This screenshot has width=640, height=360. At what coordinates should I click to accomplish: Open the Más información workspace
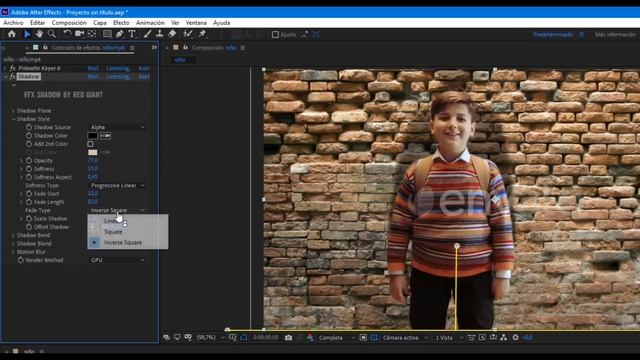(615, 35)
